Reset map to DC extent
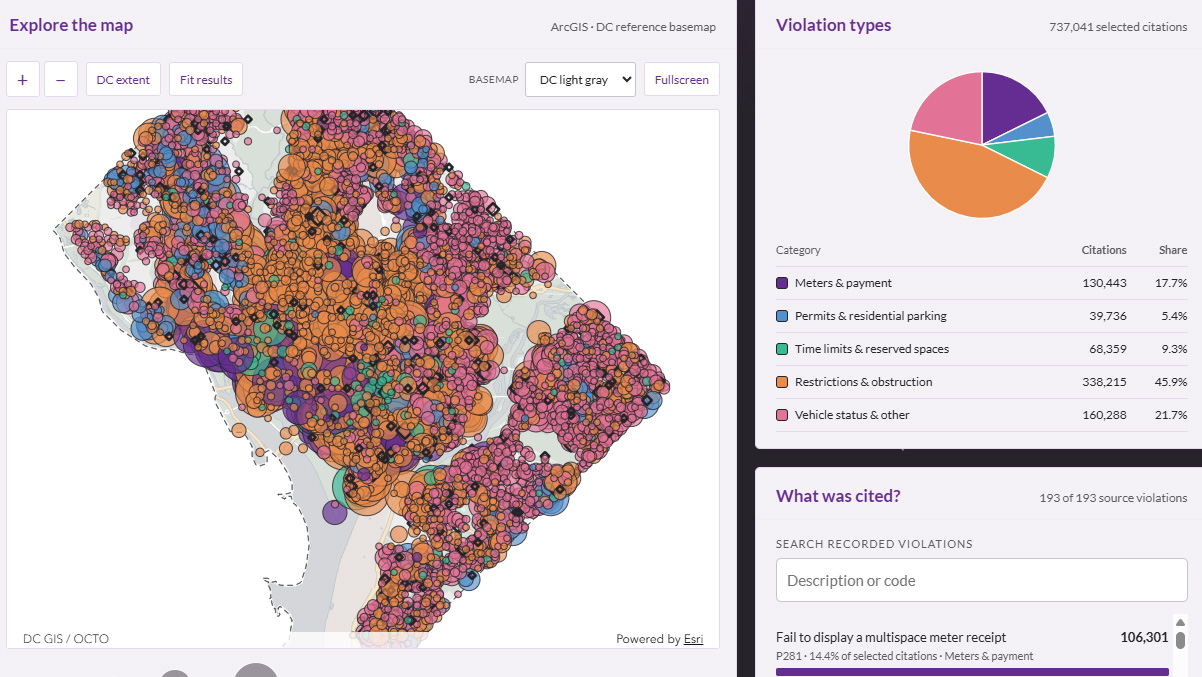The width and height of the screenshot is (1202, 677). pyautogui.click(x=124, y=79)
